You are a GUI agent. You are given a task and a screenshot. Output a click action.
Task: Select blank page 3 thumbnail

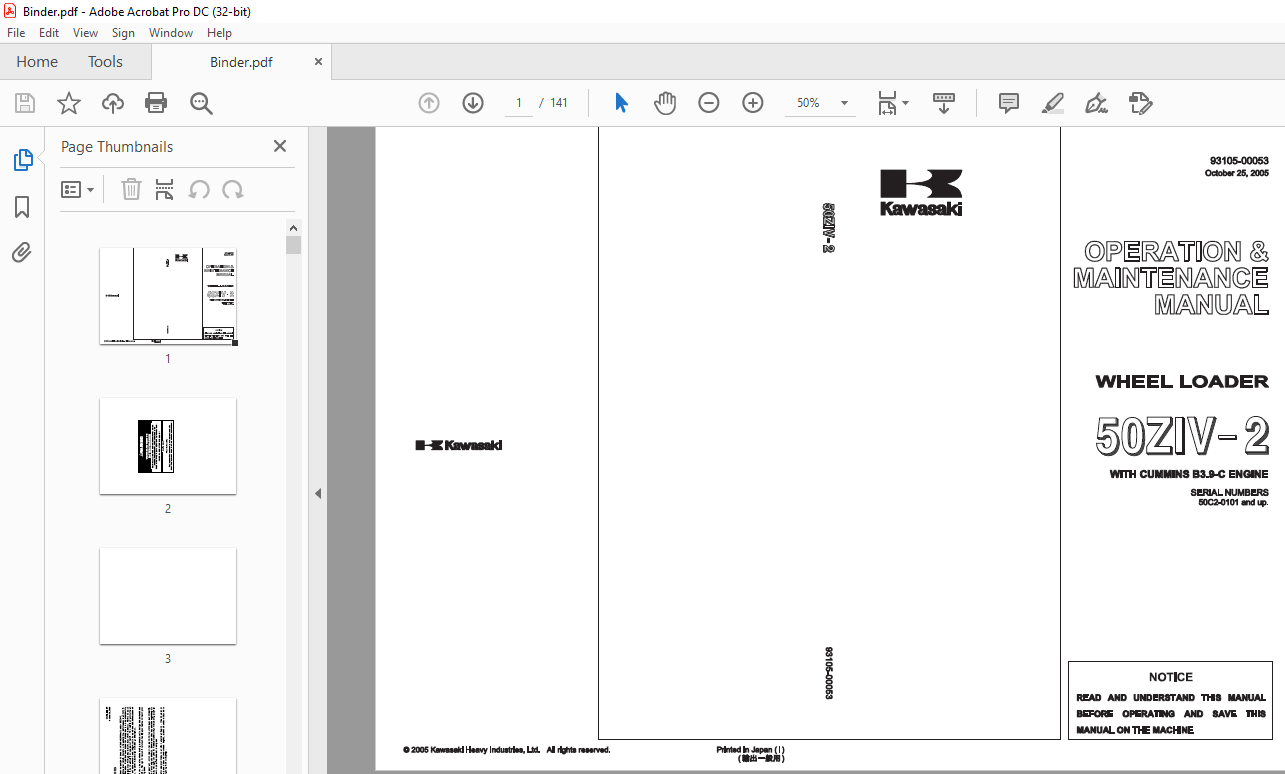point(168,596)
